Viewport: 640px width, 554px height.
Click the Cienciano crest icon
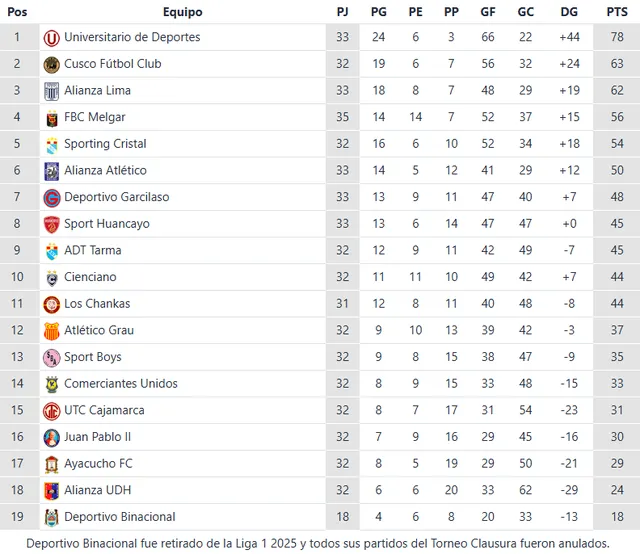coord(51,277)
